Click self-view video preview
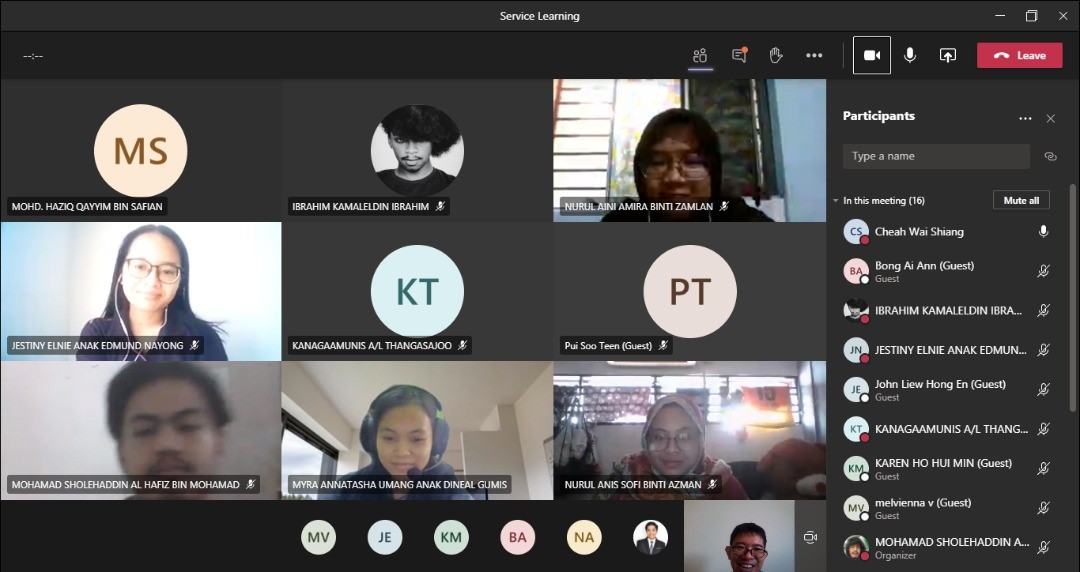 pos(739,536)
